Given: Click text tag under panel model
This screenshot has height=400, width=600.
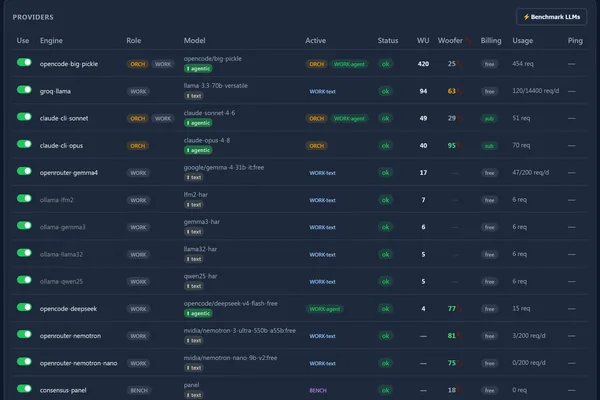Looking at the screenshot, I should [194, 395].
